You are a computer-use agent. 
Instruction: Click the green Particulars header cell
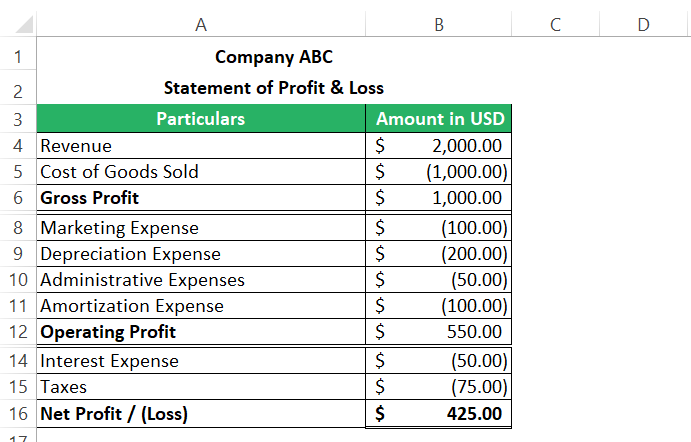201,119
